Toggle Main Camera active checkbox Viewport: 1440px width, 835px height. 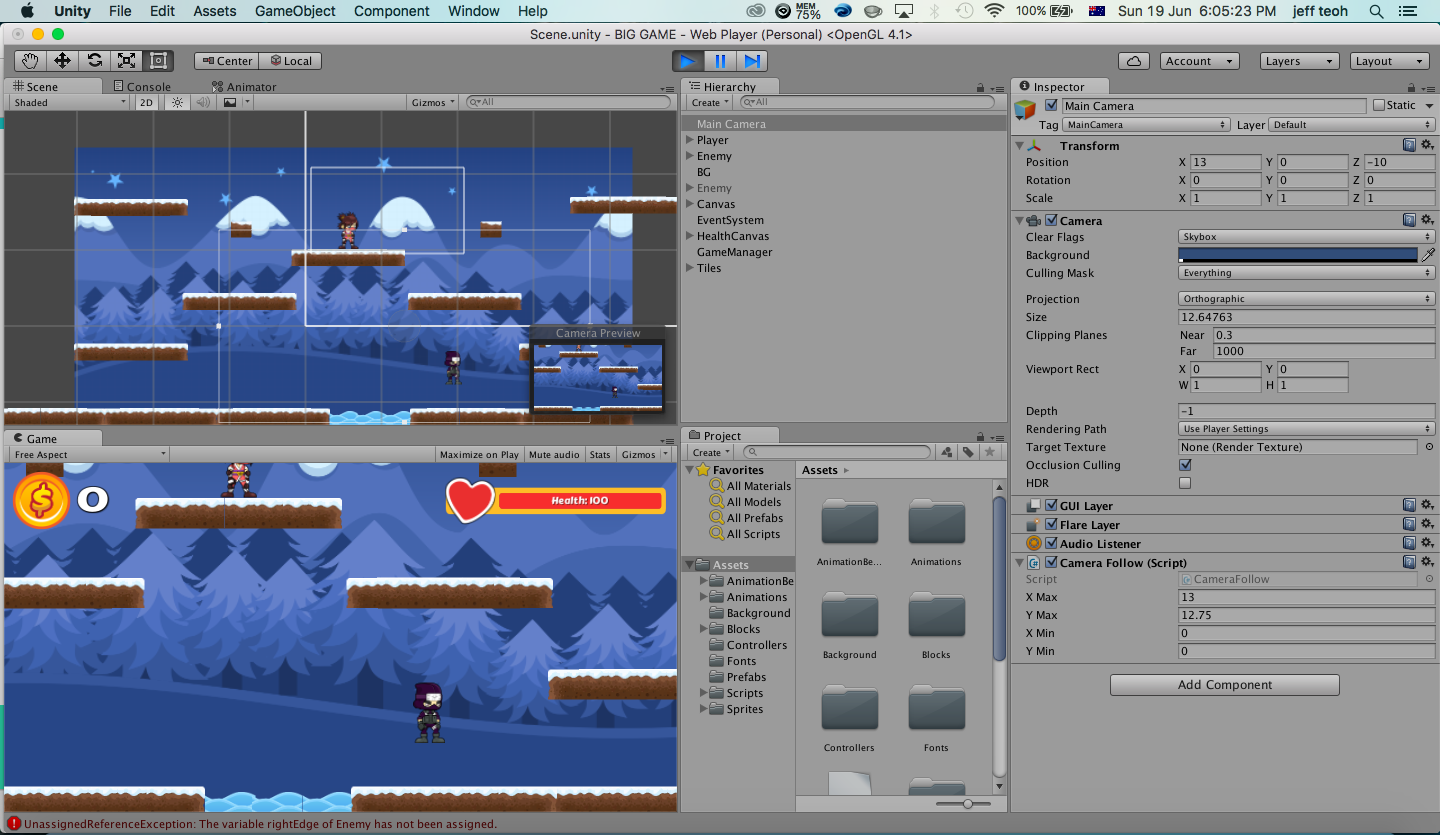pos(1051,105)
